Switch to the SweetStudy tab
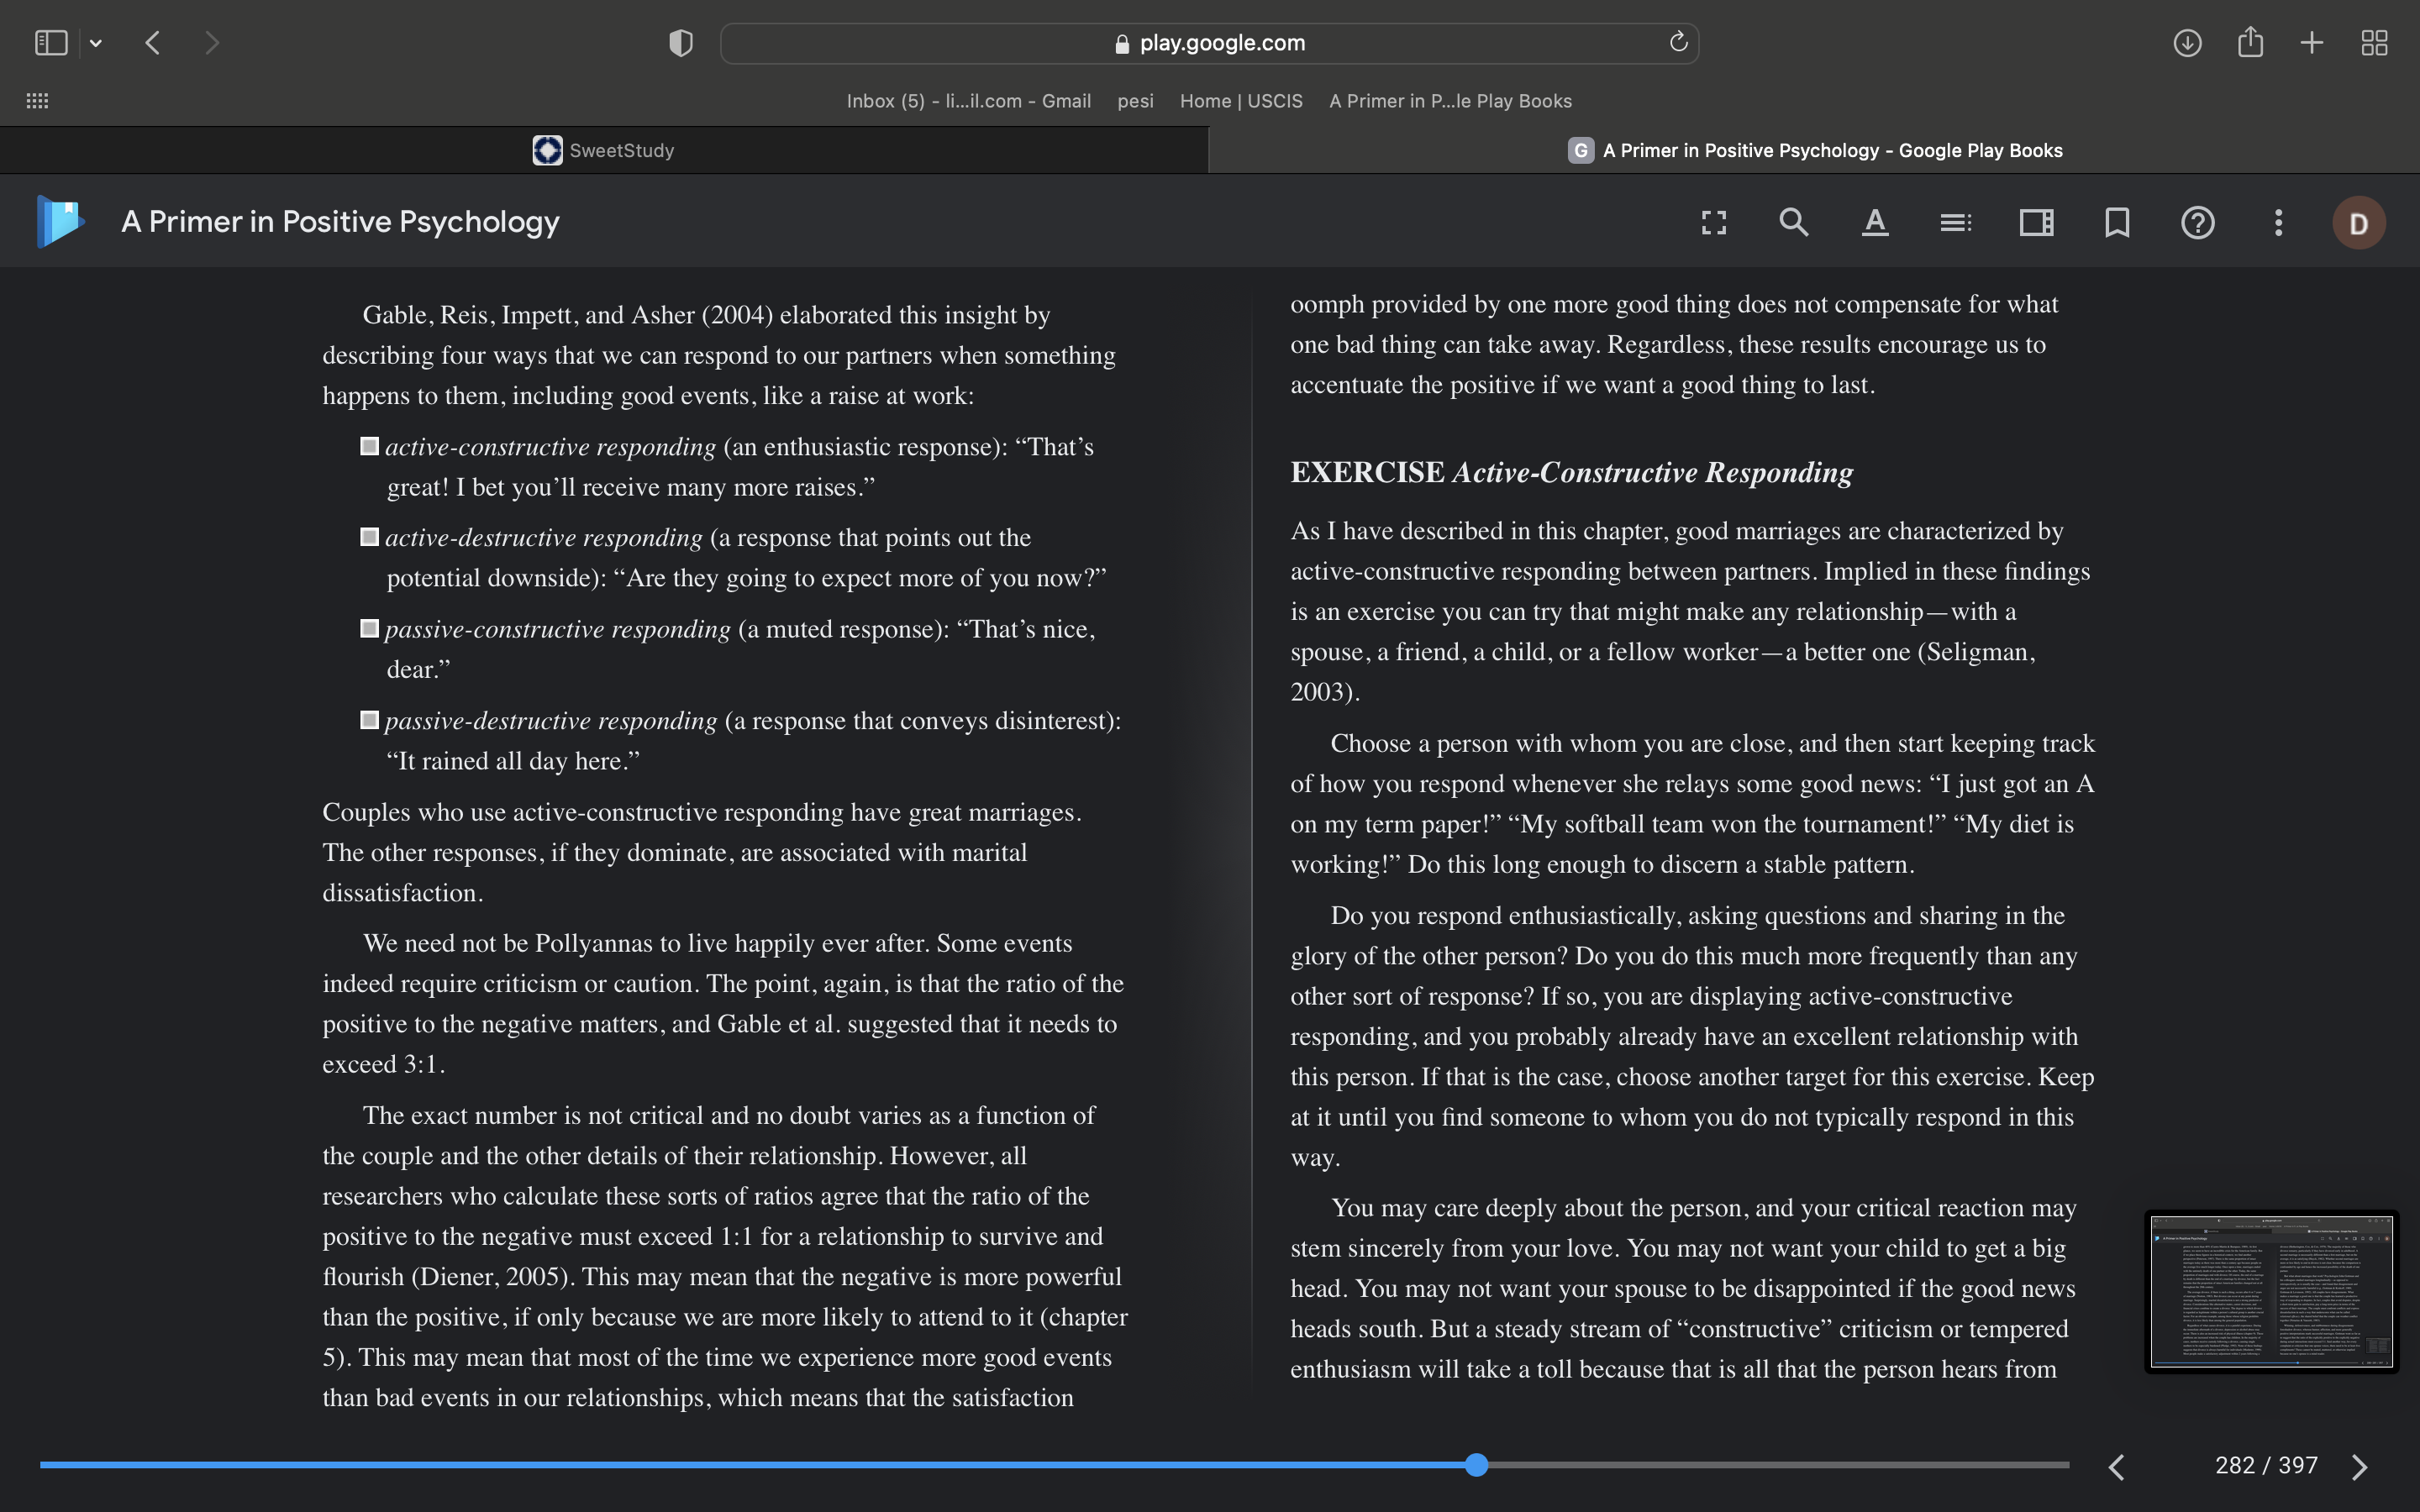The image size is (2420, 1512). click(604, 150)
